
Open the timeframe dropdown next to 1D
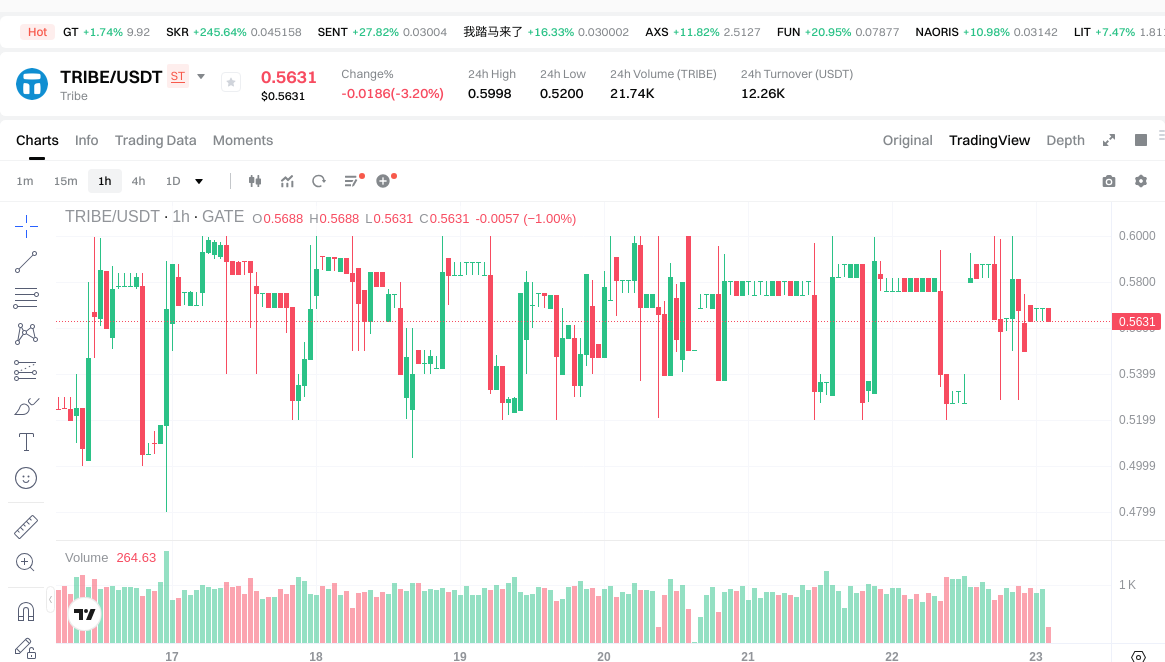point(199,181)
